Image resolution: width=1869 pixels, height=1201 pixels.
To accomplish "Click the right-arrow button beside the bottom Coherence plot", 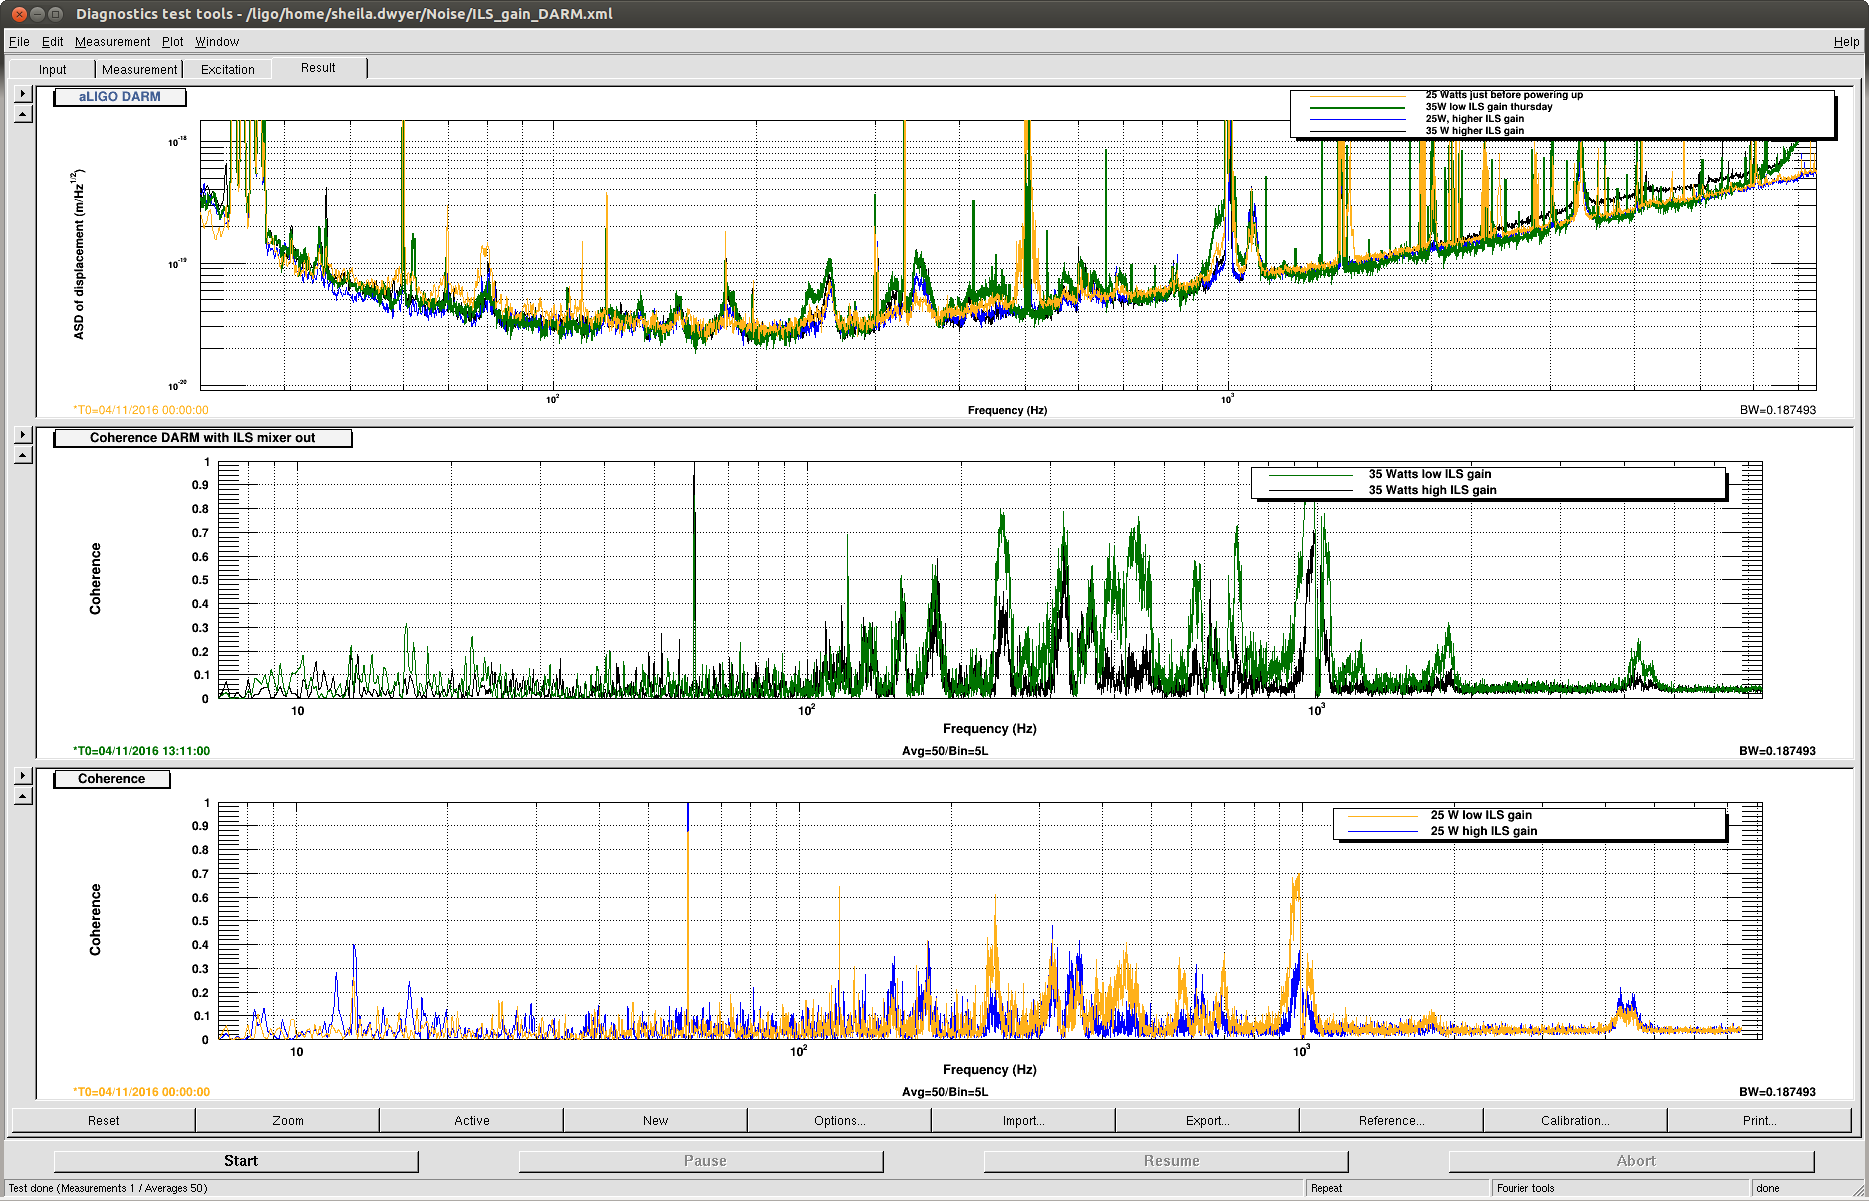I will coord(23,776).
